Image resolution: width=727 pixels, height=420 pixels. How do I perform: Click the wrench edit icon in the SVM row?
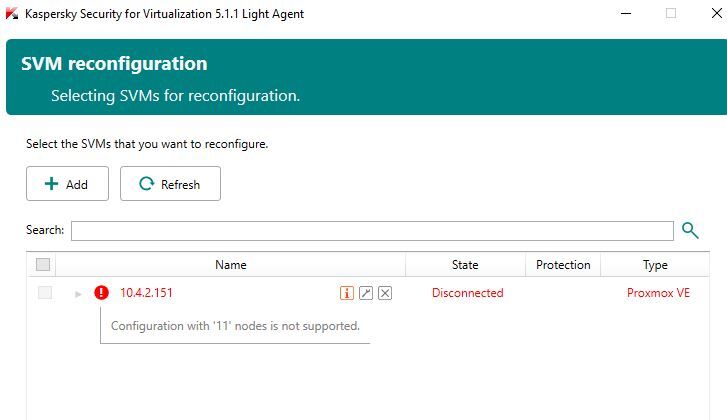coord(366,293)
